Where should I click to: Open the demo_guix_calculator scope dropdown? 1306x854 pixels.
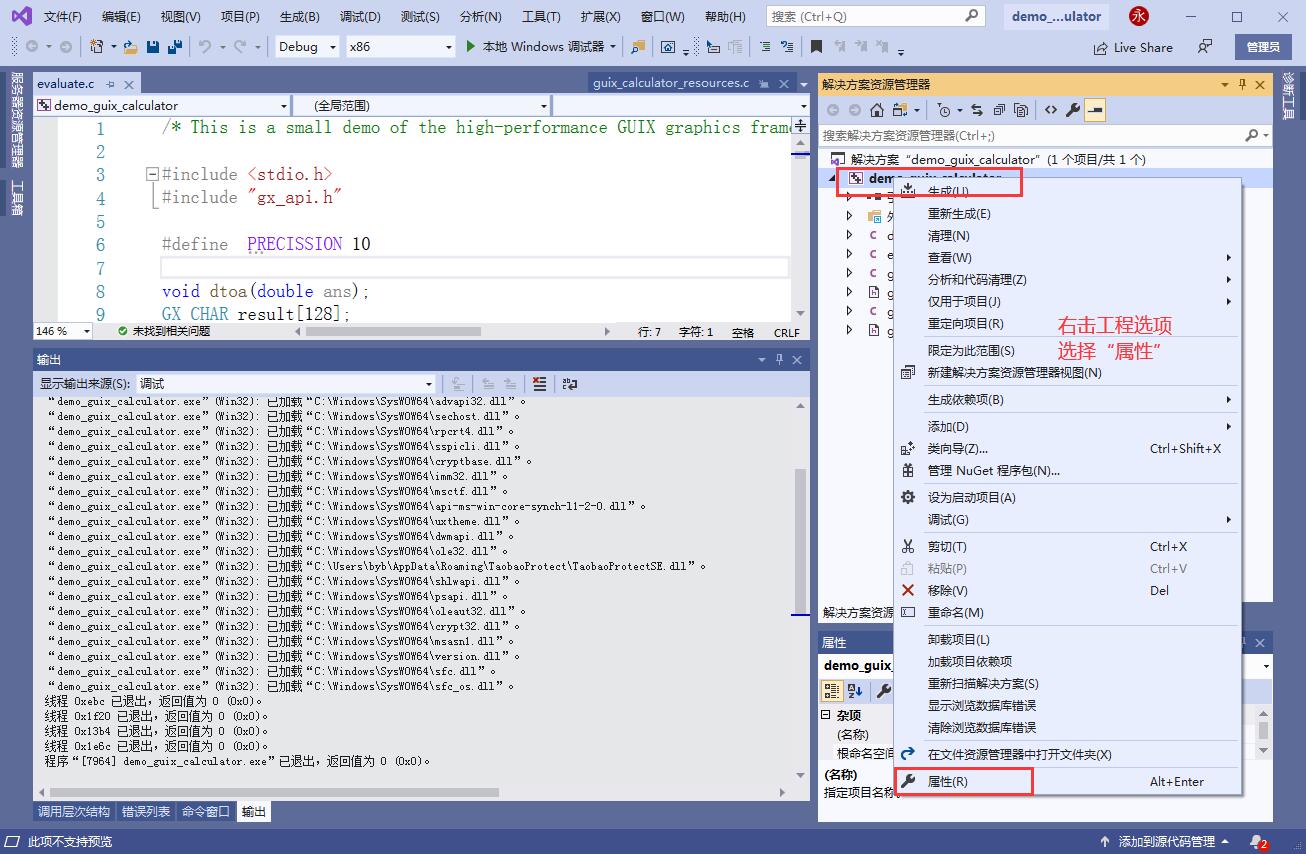click(x=162, y=105)
